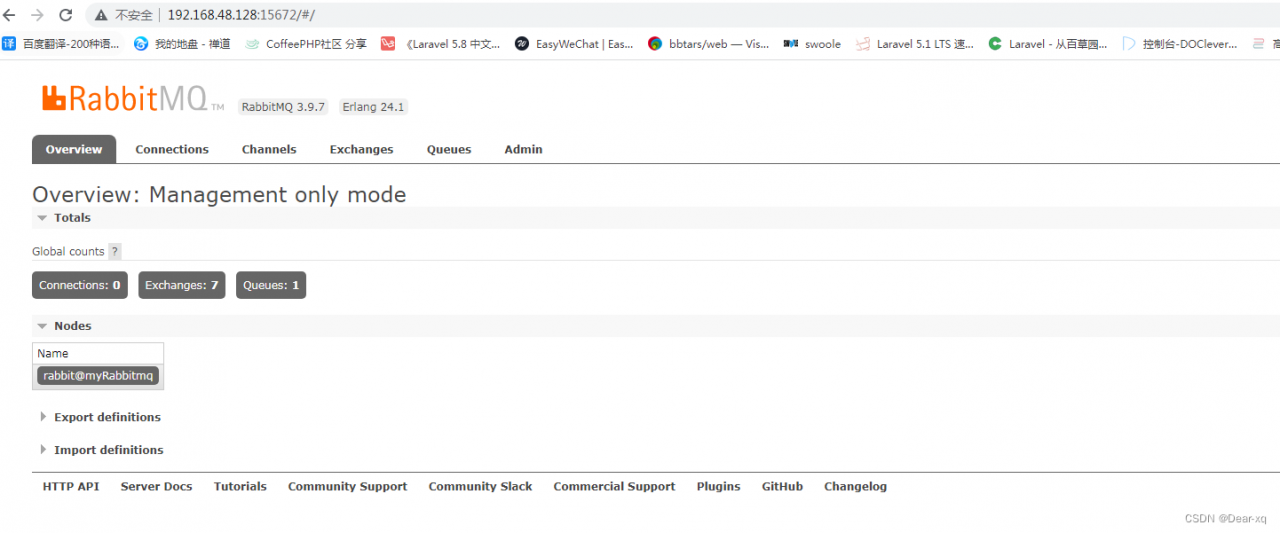The height and width of the screenshot is (533, 1280).
Task: Open the Server Docs footer link
Action: 156,486
